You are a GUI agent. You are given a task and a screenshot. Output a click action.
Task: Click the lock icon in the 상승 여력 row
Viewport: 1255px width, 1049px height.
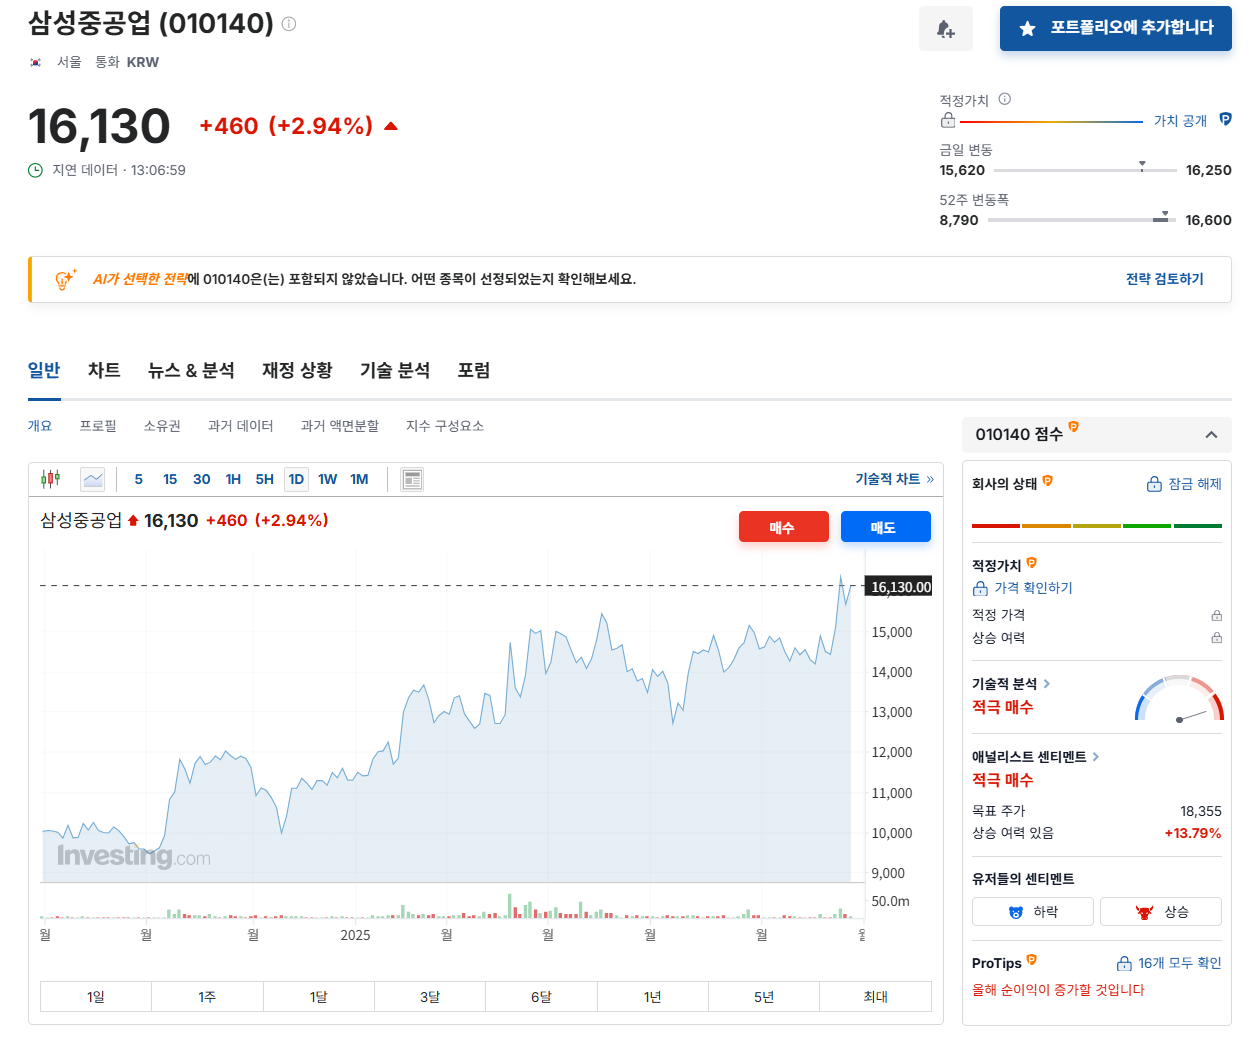click(1216, 637)
